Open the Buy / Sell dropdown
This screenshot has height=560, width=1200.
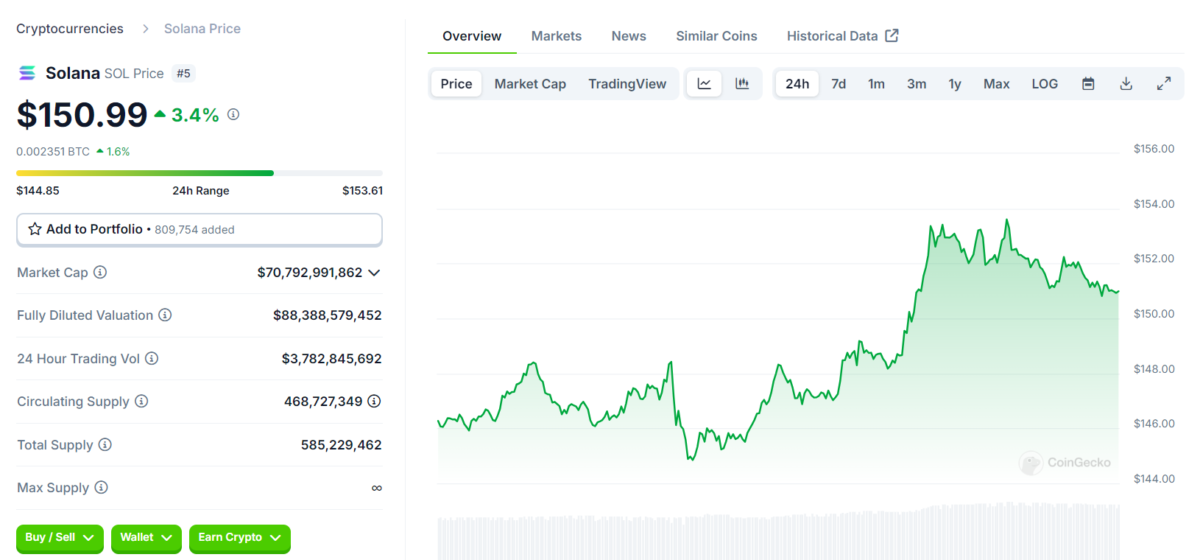[x=60, y=538]
